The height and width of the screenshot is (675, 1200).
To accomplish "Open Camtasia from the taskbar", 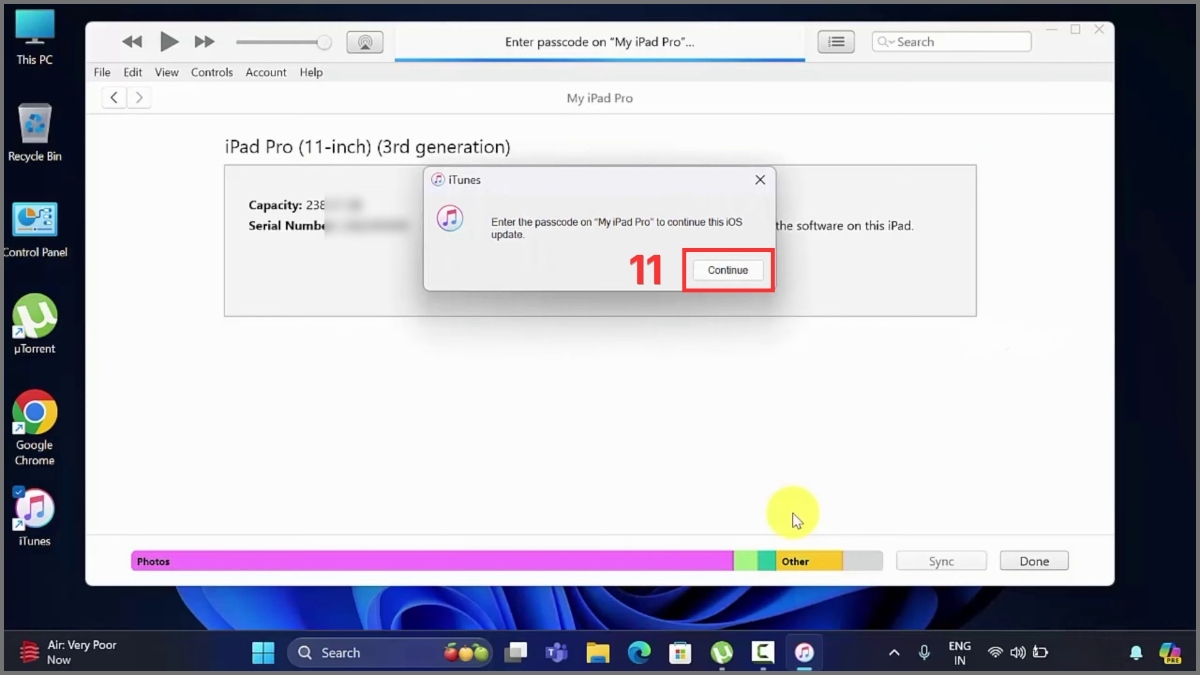I will tap(763, 653).
